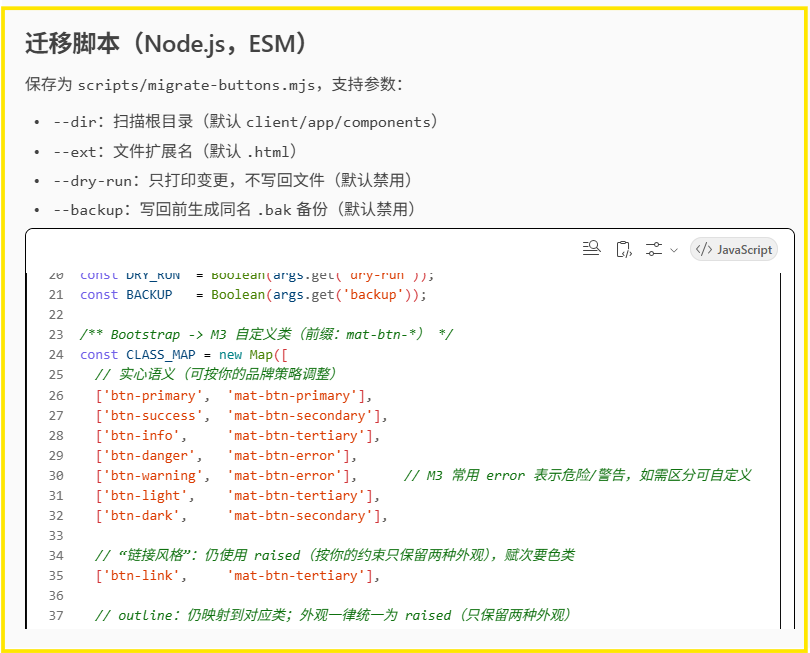The image size is (810, 653).
Task: Copy code with the clipboard icon
Action: [x=624, y=249]
